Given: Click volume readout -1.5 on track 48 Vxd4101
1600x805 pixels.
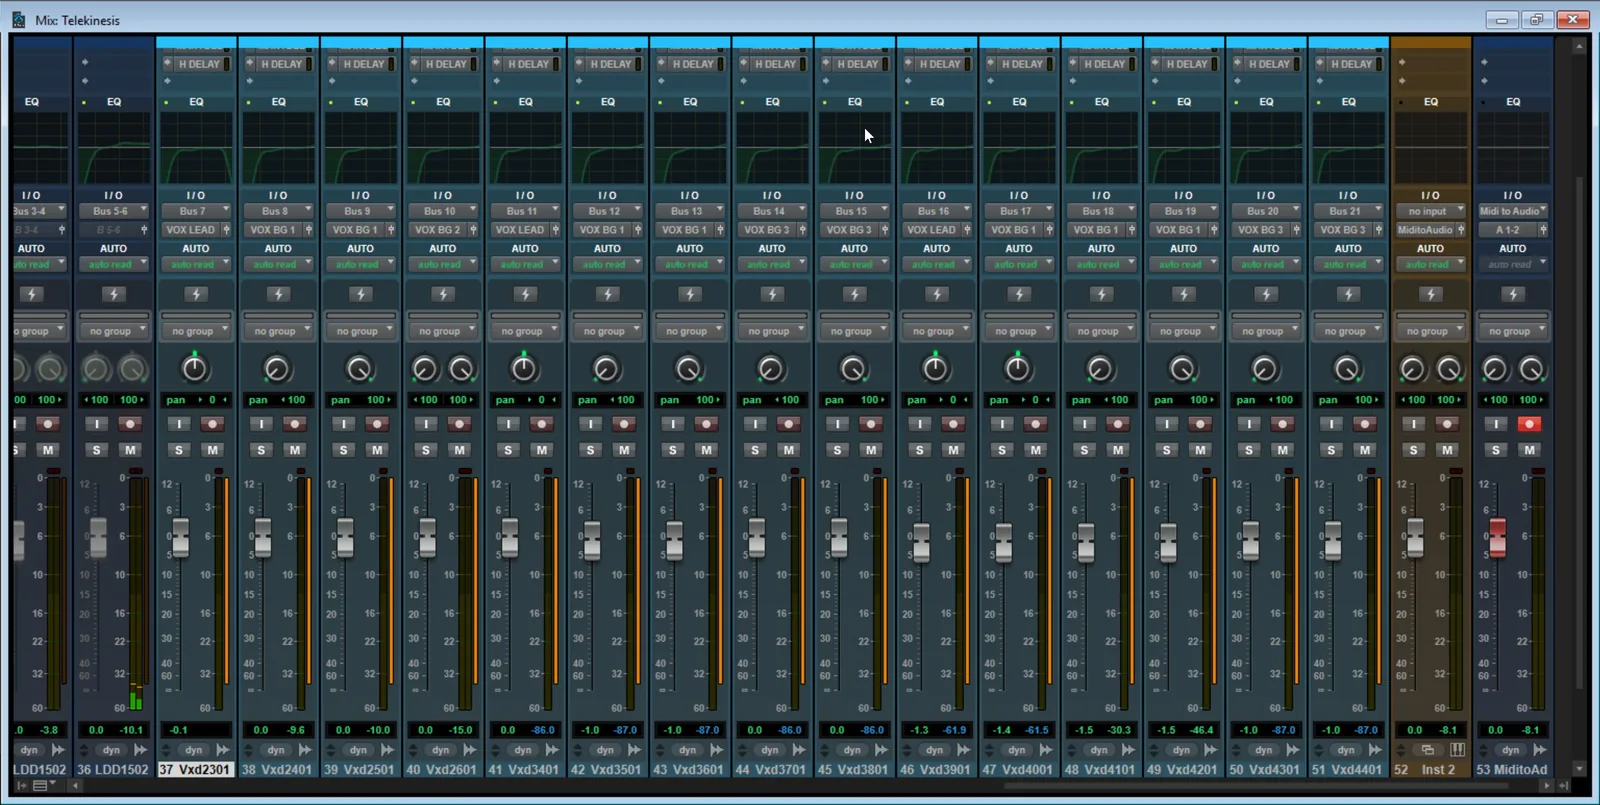Looking at the screenshot, I should (x=1084, y=730).
